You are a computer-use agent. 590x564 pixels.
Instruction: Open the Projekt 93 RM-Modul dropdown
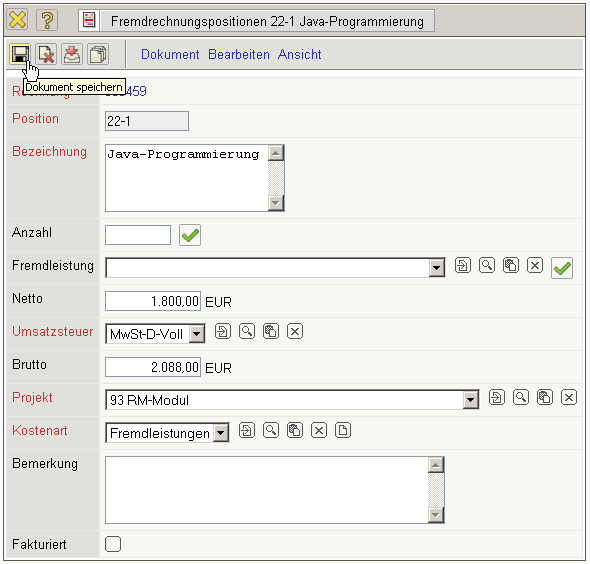click(x=470, y=400)
